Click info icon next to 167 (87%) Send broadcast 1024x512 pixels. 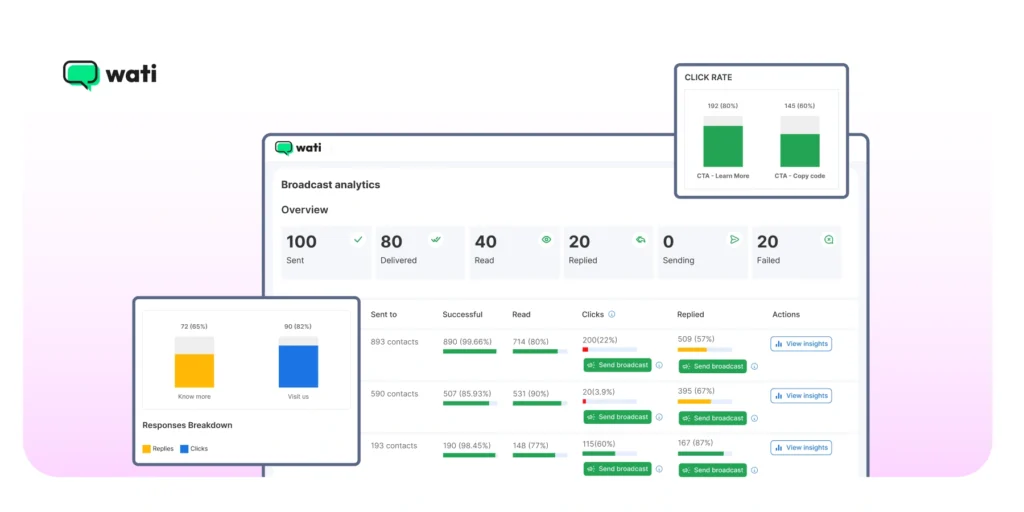(754, 470)
